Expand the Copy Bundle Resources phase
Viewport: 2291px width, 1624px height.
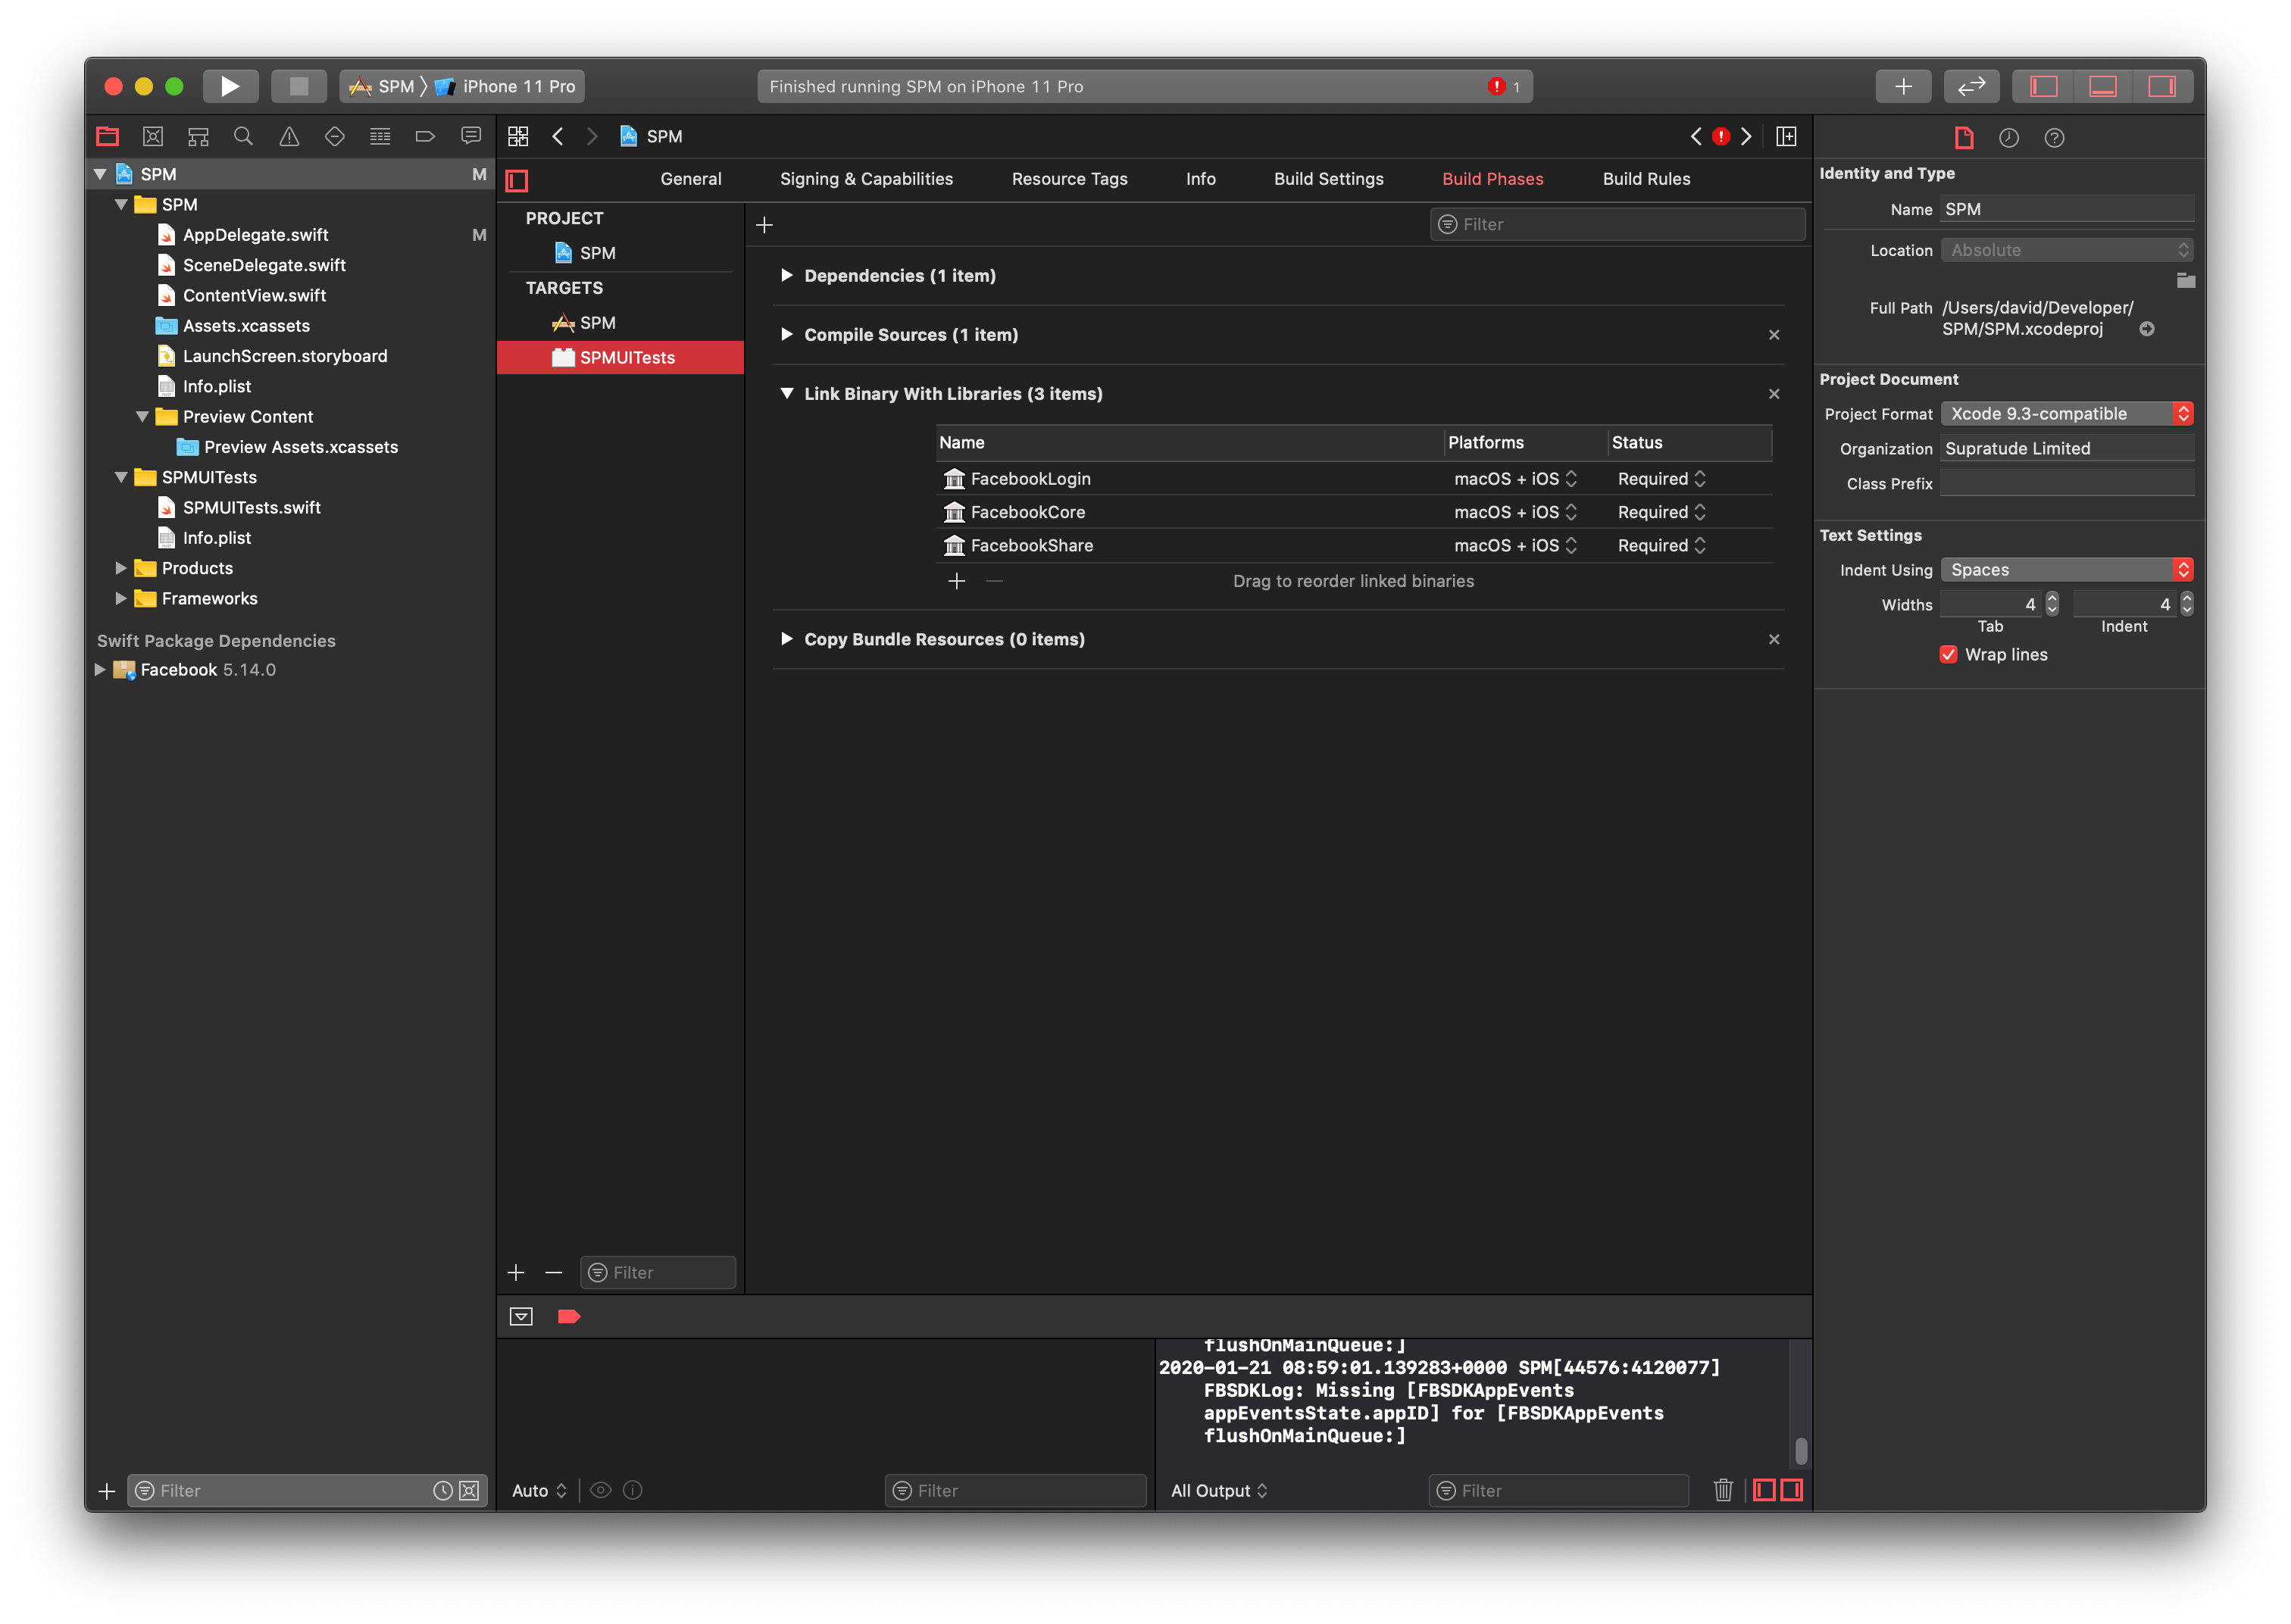[786, 638]
